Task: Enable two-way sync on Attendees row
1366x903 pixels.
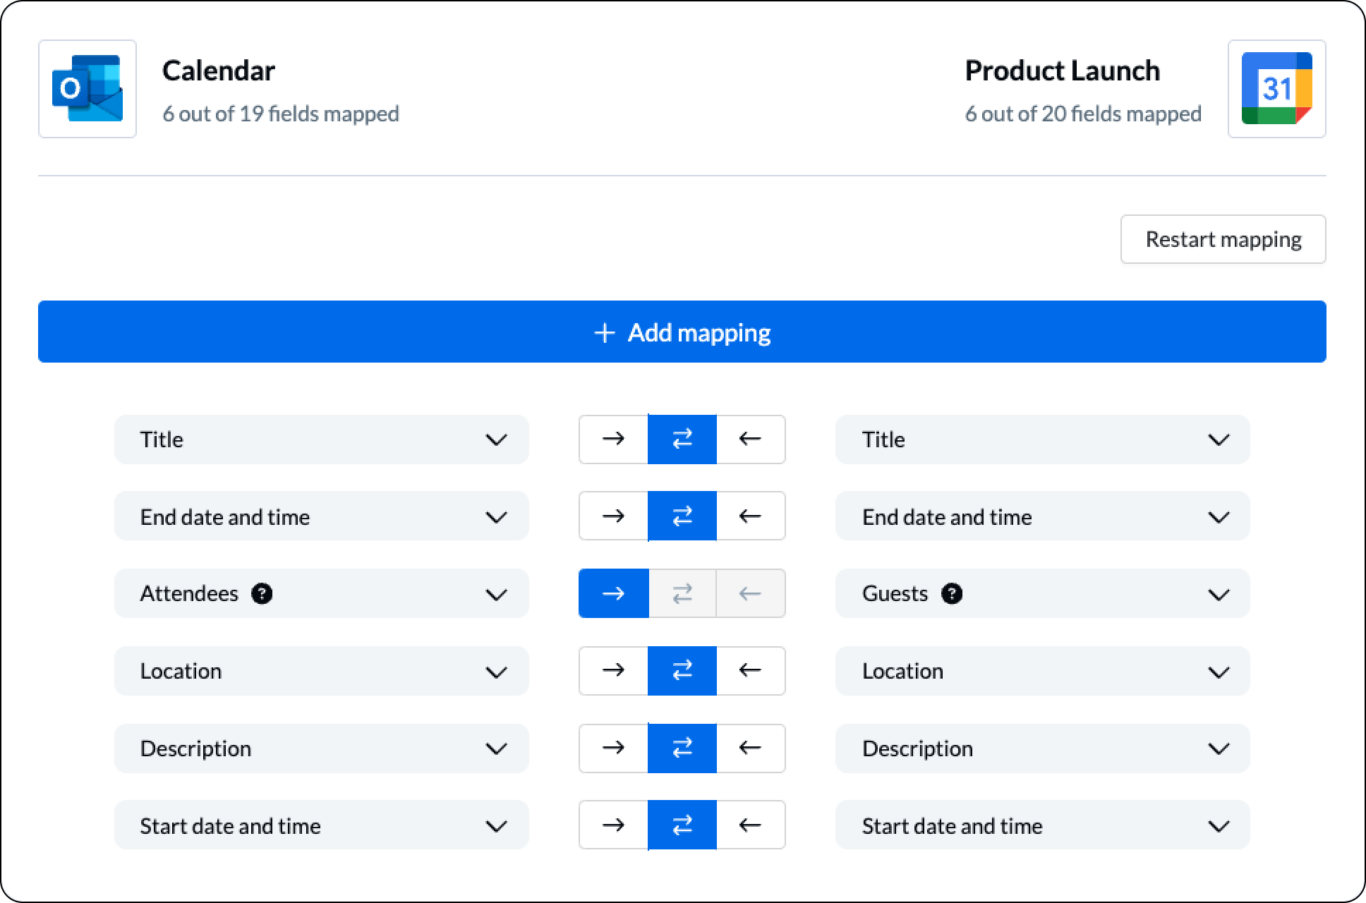Action: pos(682,594)
